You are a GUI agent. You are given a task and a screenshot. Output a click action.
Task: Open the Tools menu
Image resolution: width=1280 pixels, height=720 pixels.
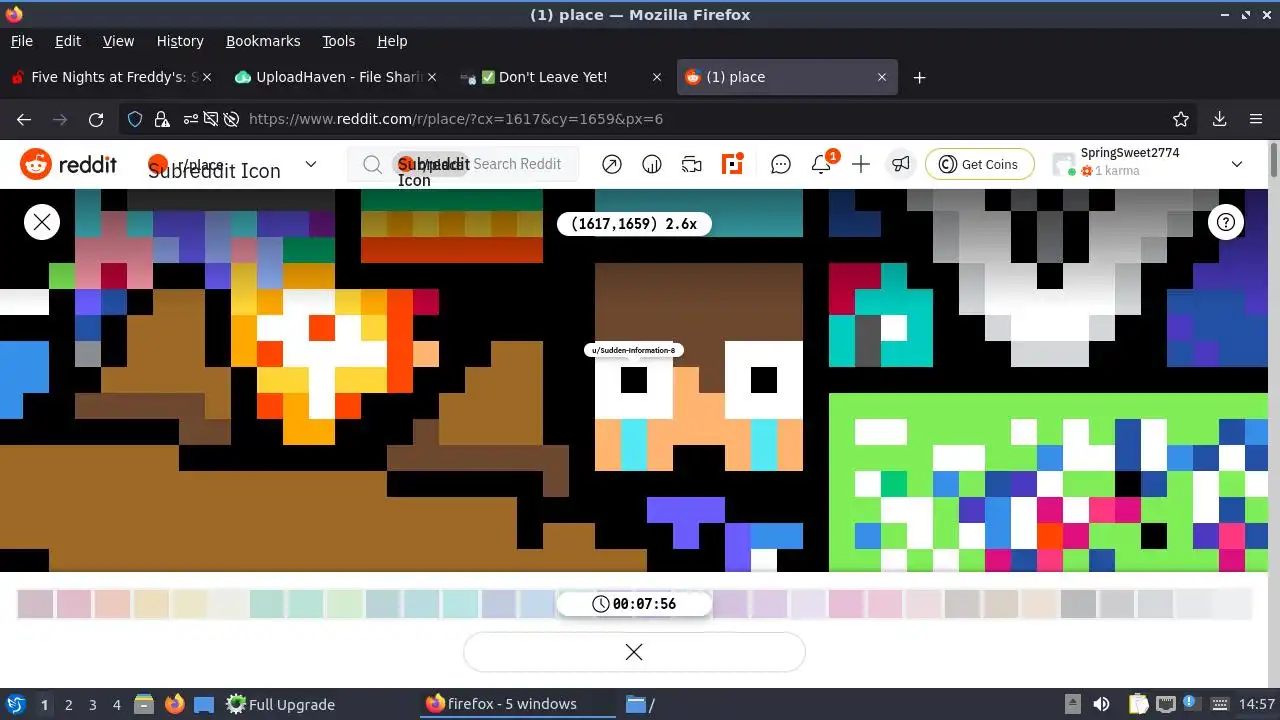coord(338,41)
